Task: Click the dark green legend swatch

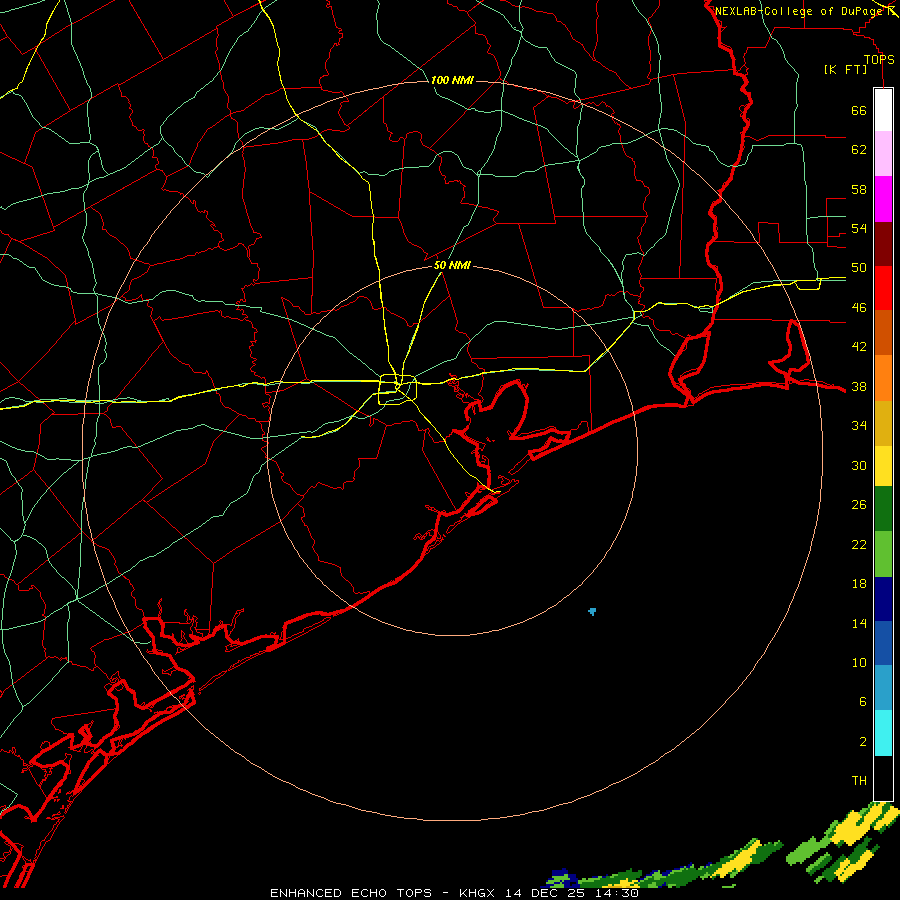Action: point(883,509)
